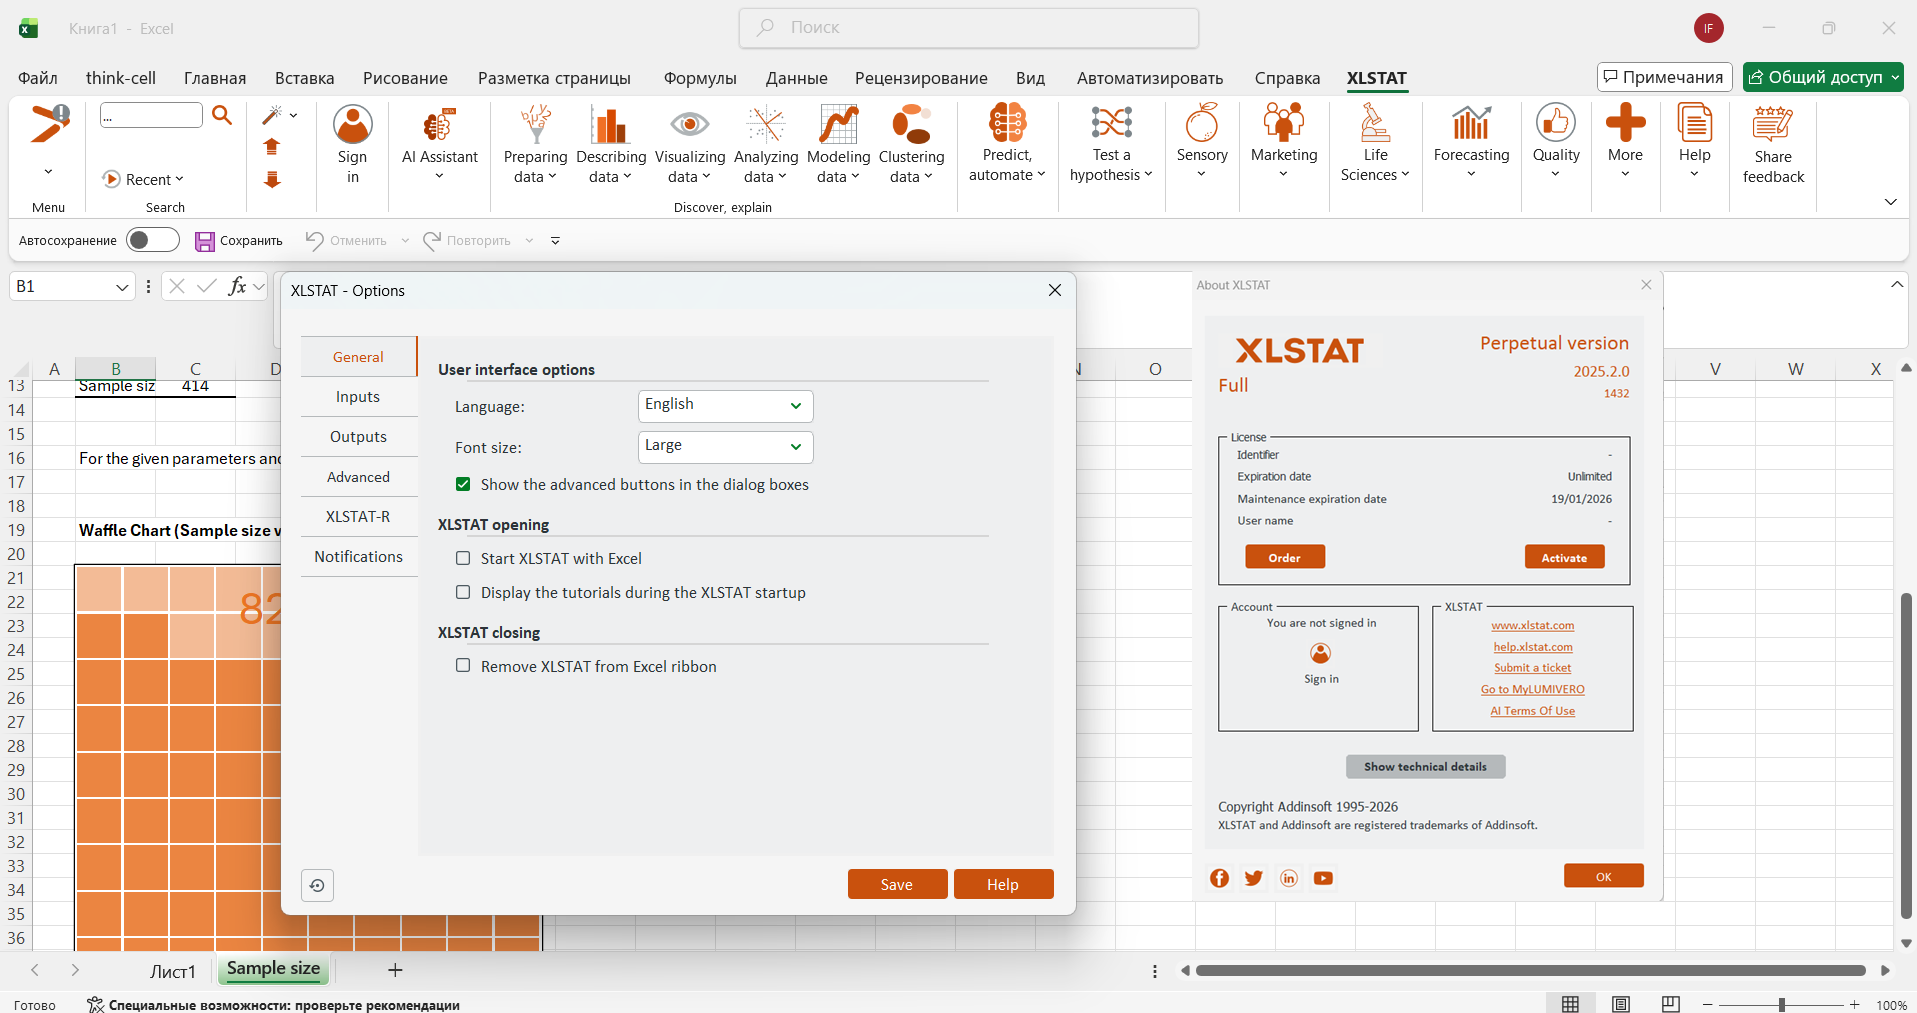Select the Notifications options tab
The width and height of the screenshot is (1917, 1013).
point(358,557)
